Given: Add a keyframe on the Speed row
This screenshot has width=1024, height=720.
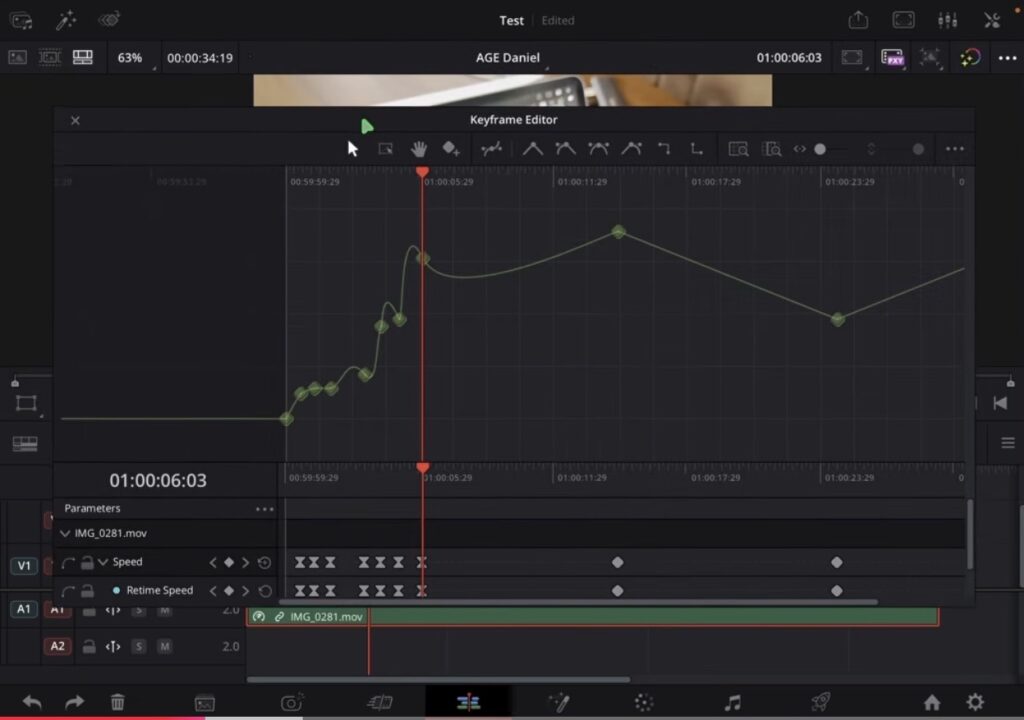Looking at the screenshot, I should pos(229,562).
